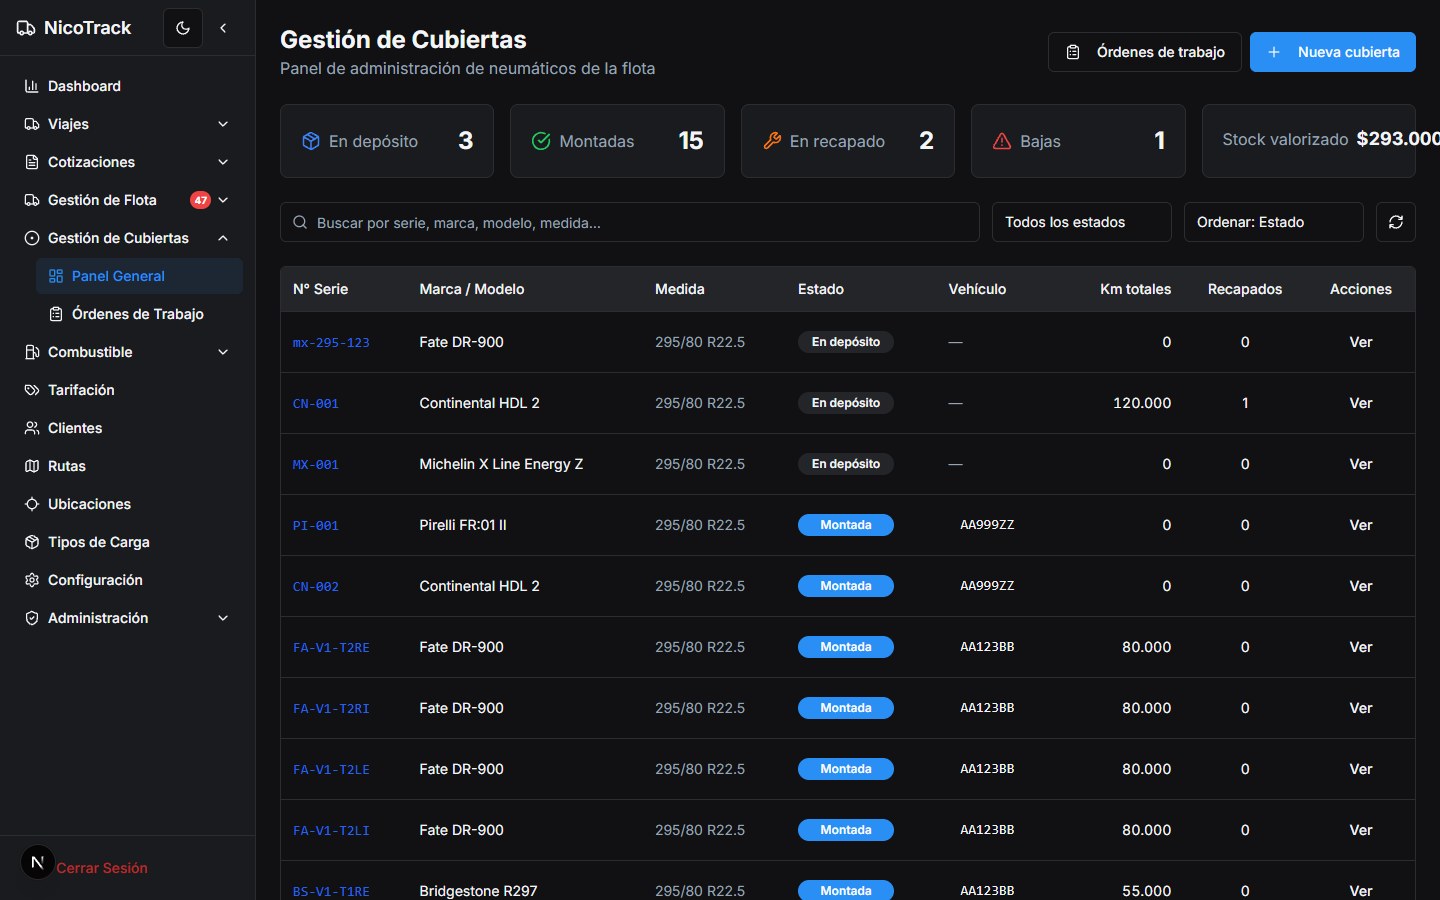This screenshot has width=1440, height=900.
Task: Click the Bajas warning triangle icon
Action: 1002,141
